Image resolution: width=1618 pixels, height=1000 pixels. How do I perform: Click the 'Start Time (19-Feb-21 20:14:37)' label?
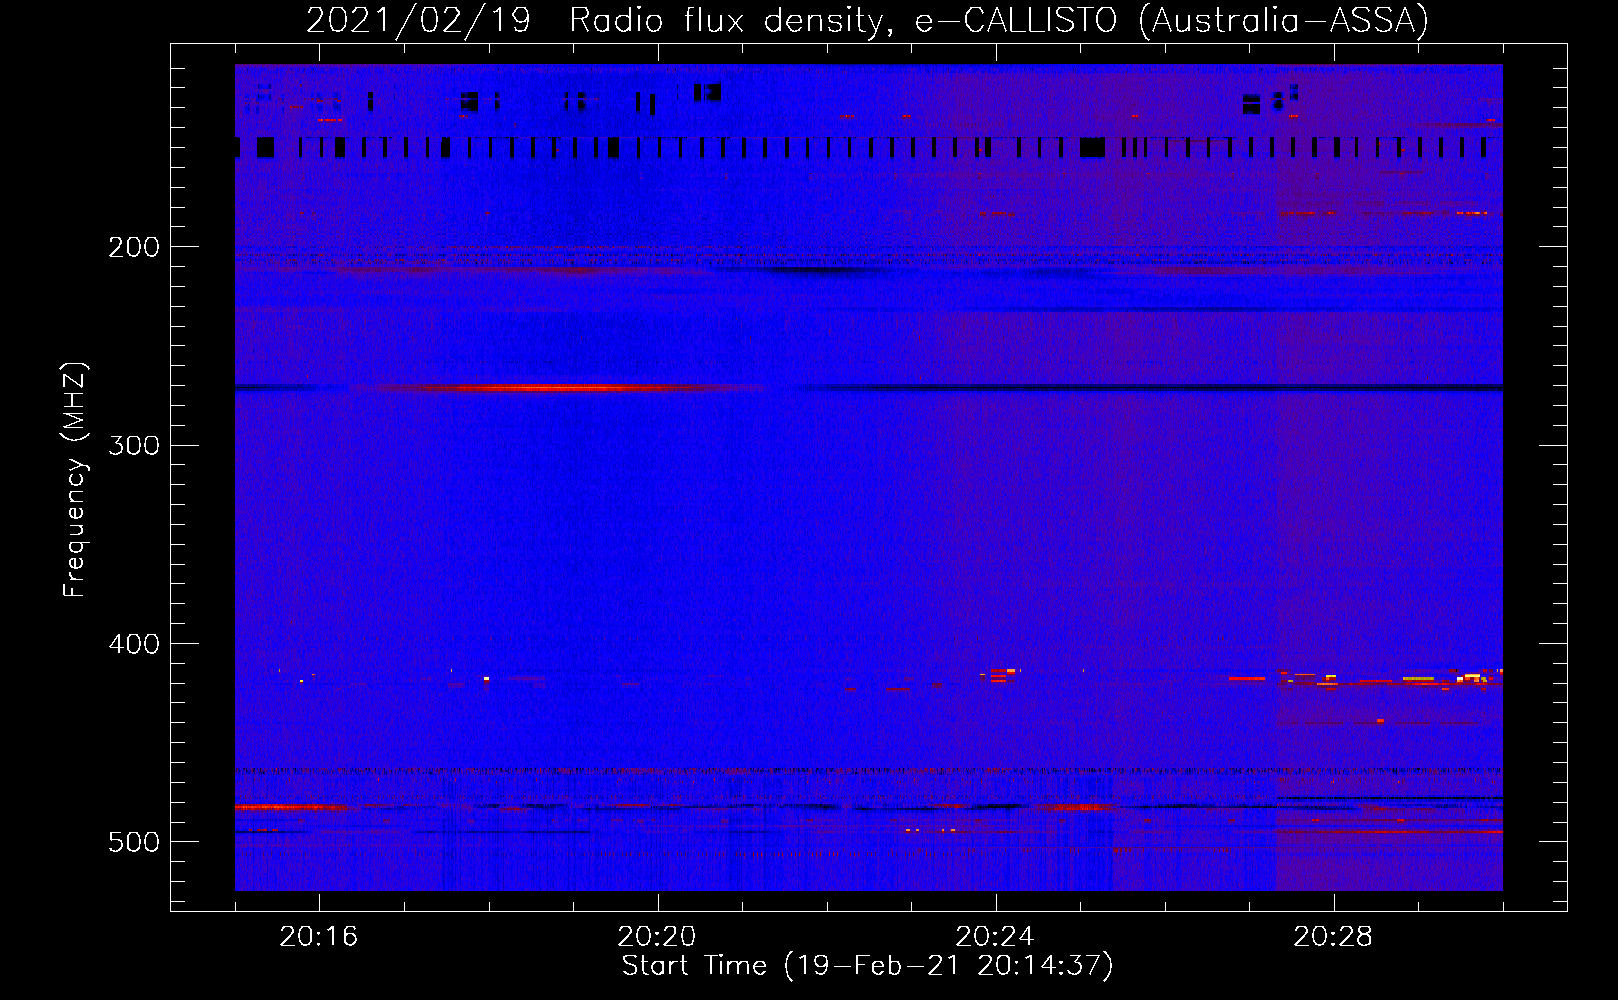(867, 966)
